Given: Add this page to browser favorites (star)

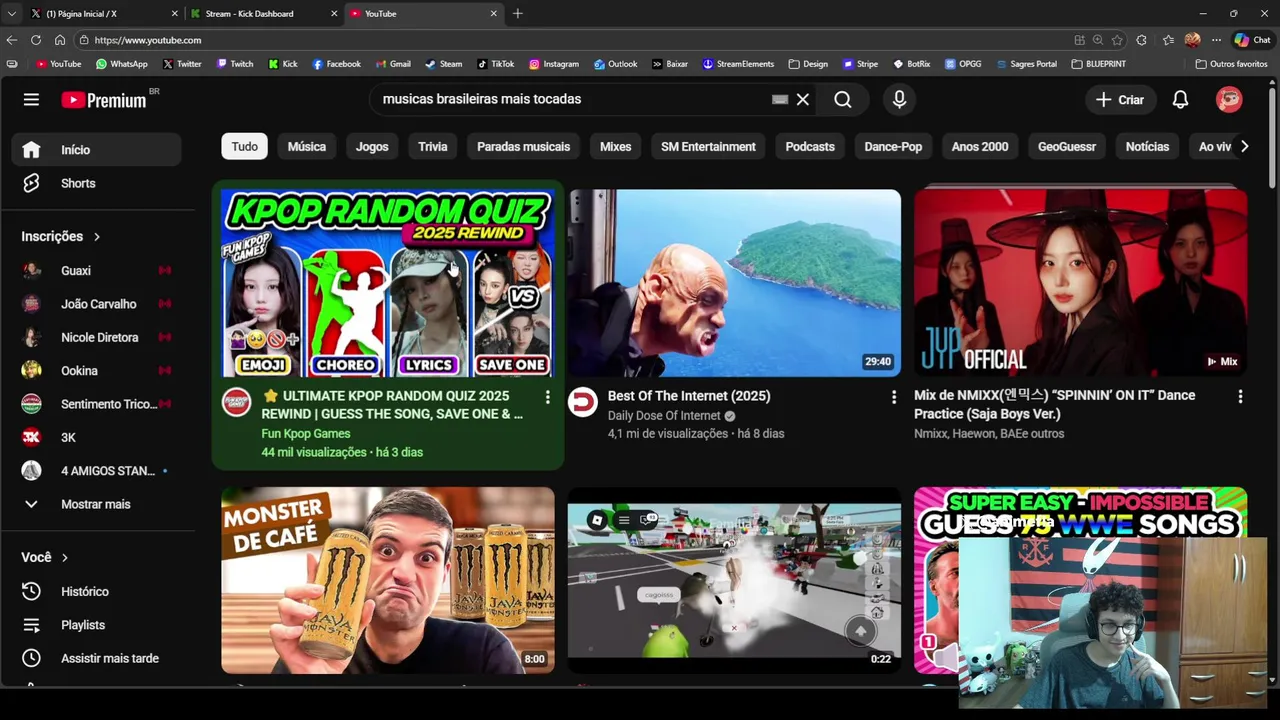Looking at the screenshot, I should 1117,40.
